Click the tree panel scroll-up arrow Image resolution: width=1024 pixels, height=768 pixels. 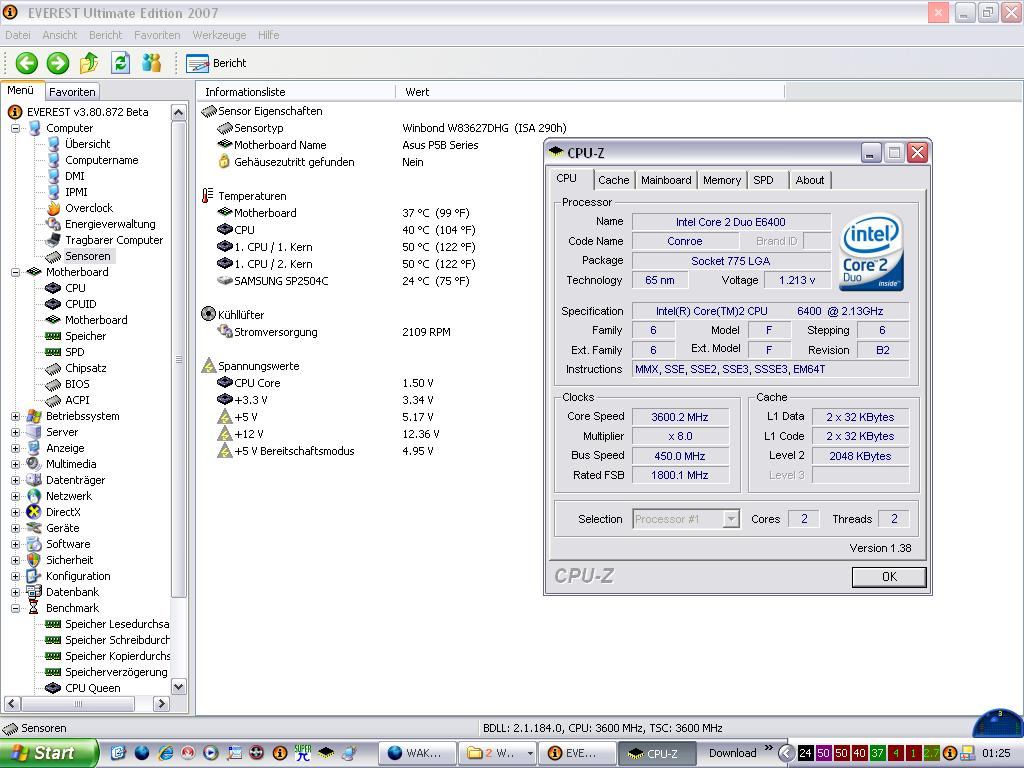tap(178, 112)
